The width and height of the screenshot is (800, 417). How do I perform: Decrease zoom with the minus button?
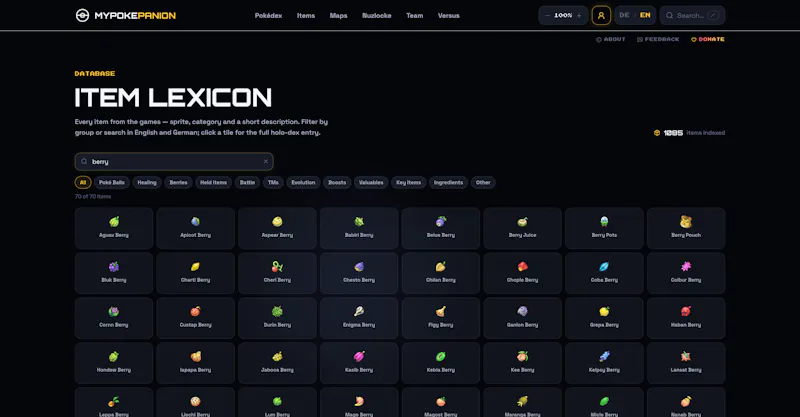click(547, 16)
